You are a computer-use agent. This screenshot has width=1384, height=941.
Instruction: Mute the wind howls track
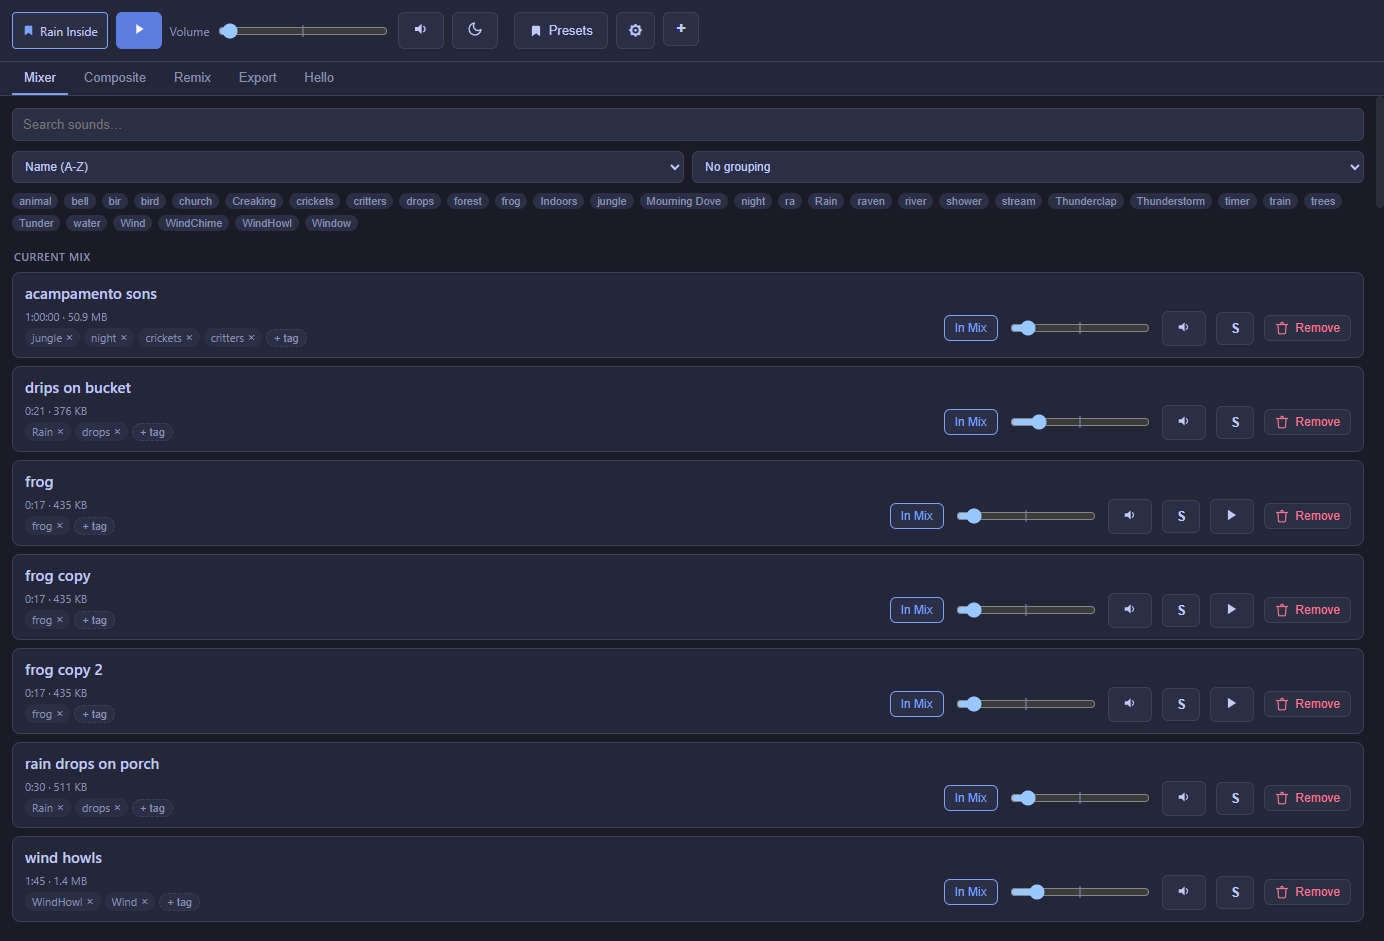tap(1184, 892)
